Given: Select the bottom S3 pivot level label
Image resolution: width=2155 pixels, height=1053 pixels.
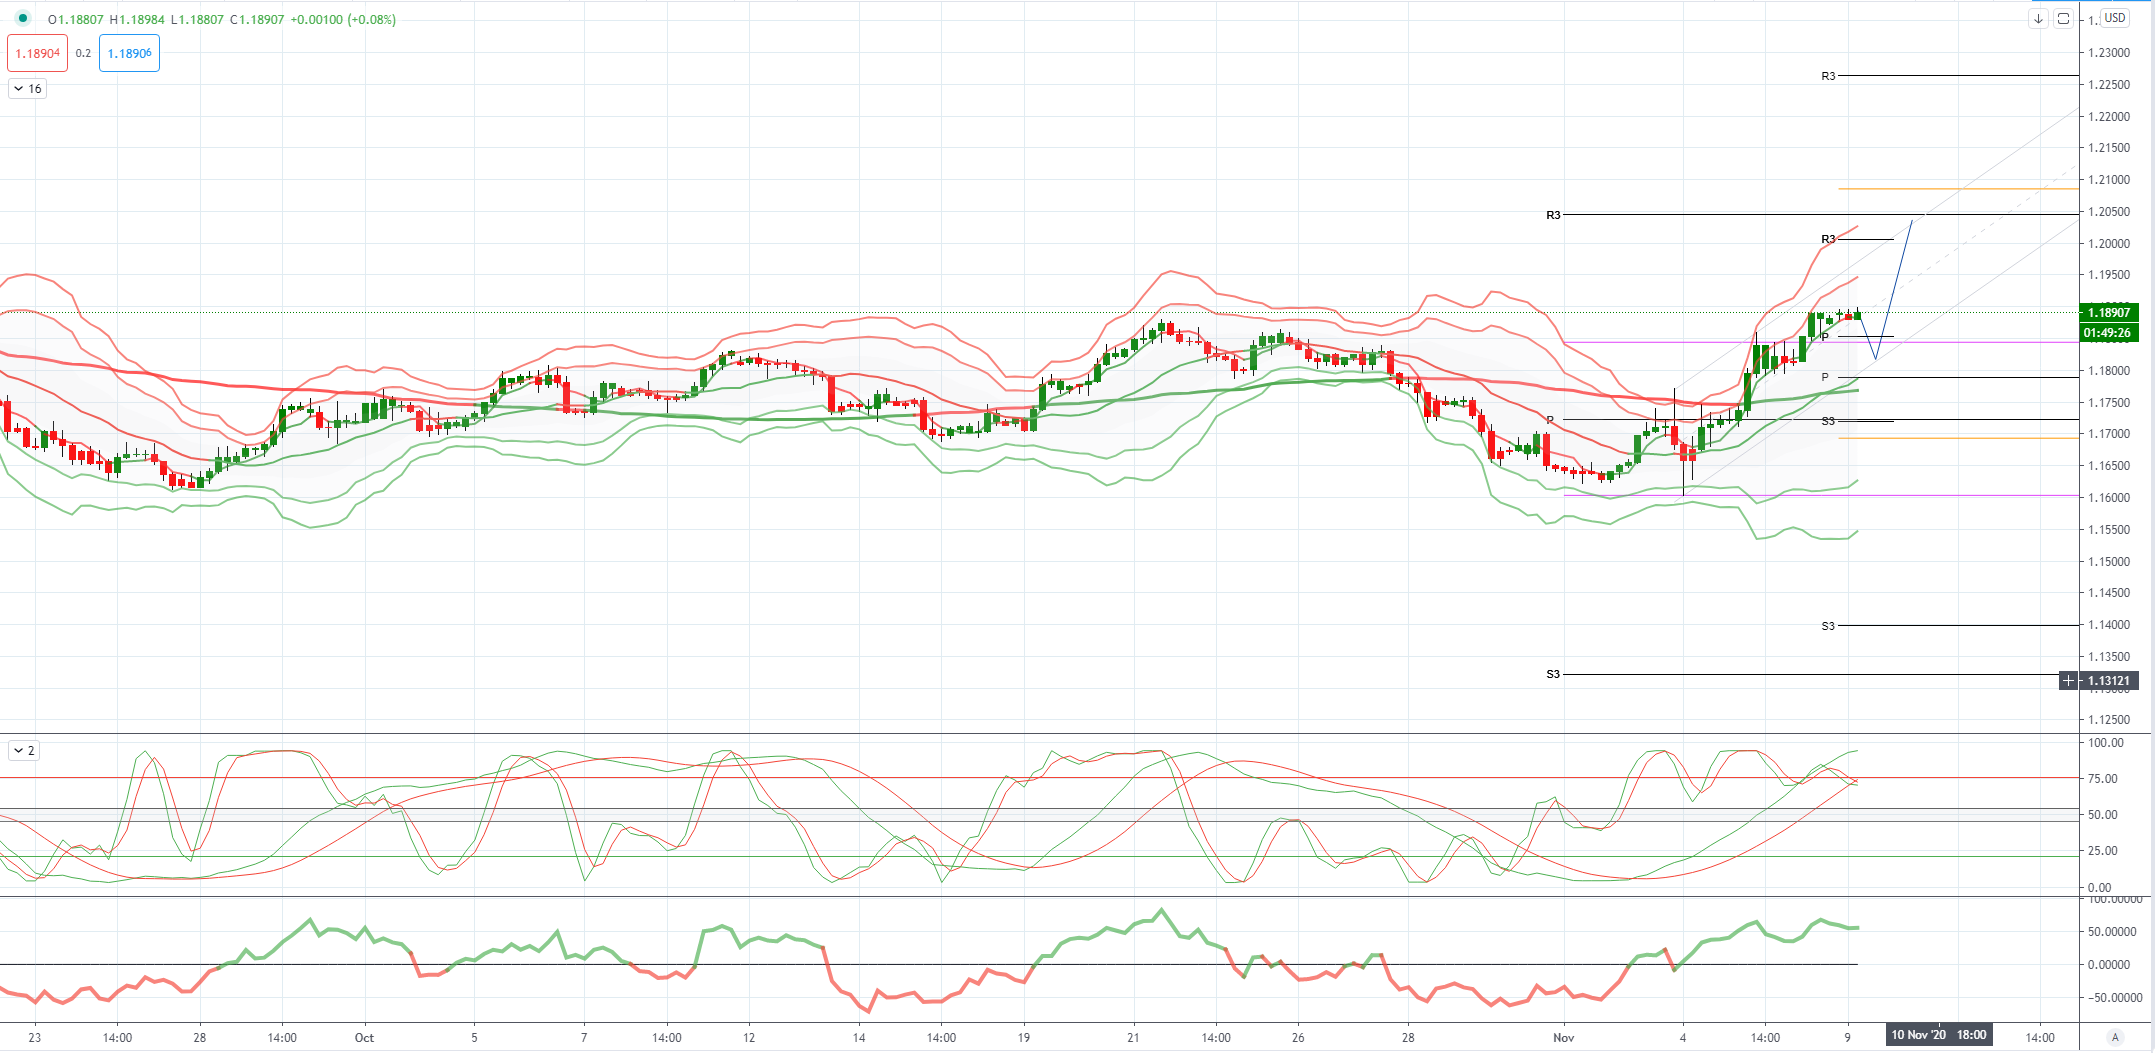Looking at the screenshot, I should 1553,675.
